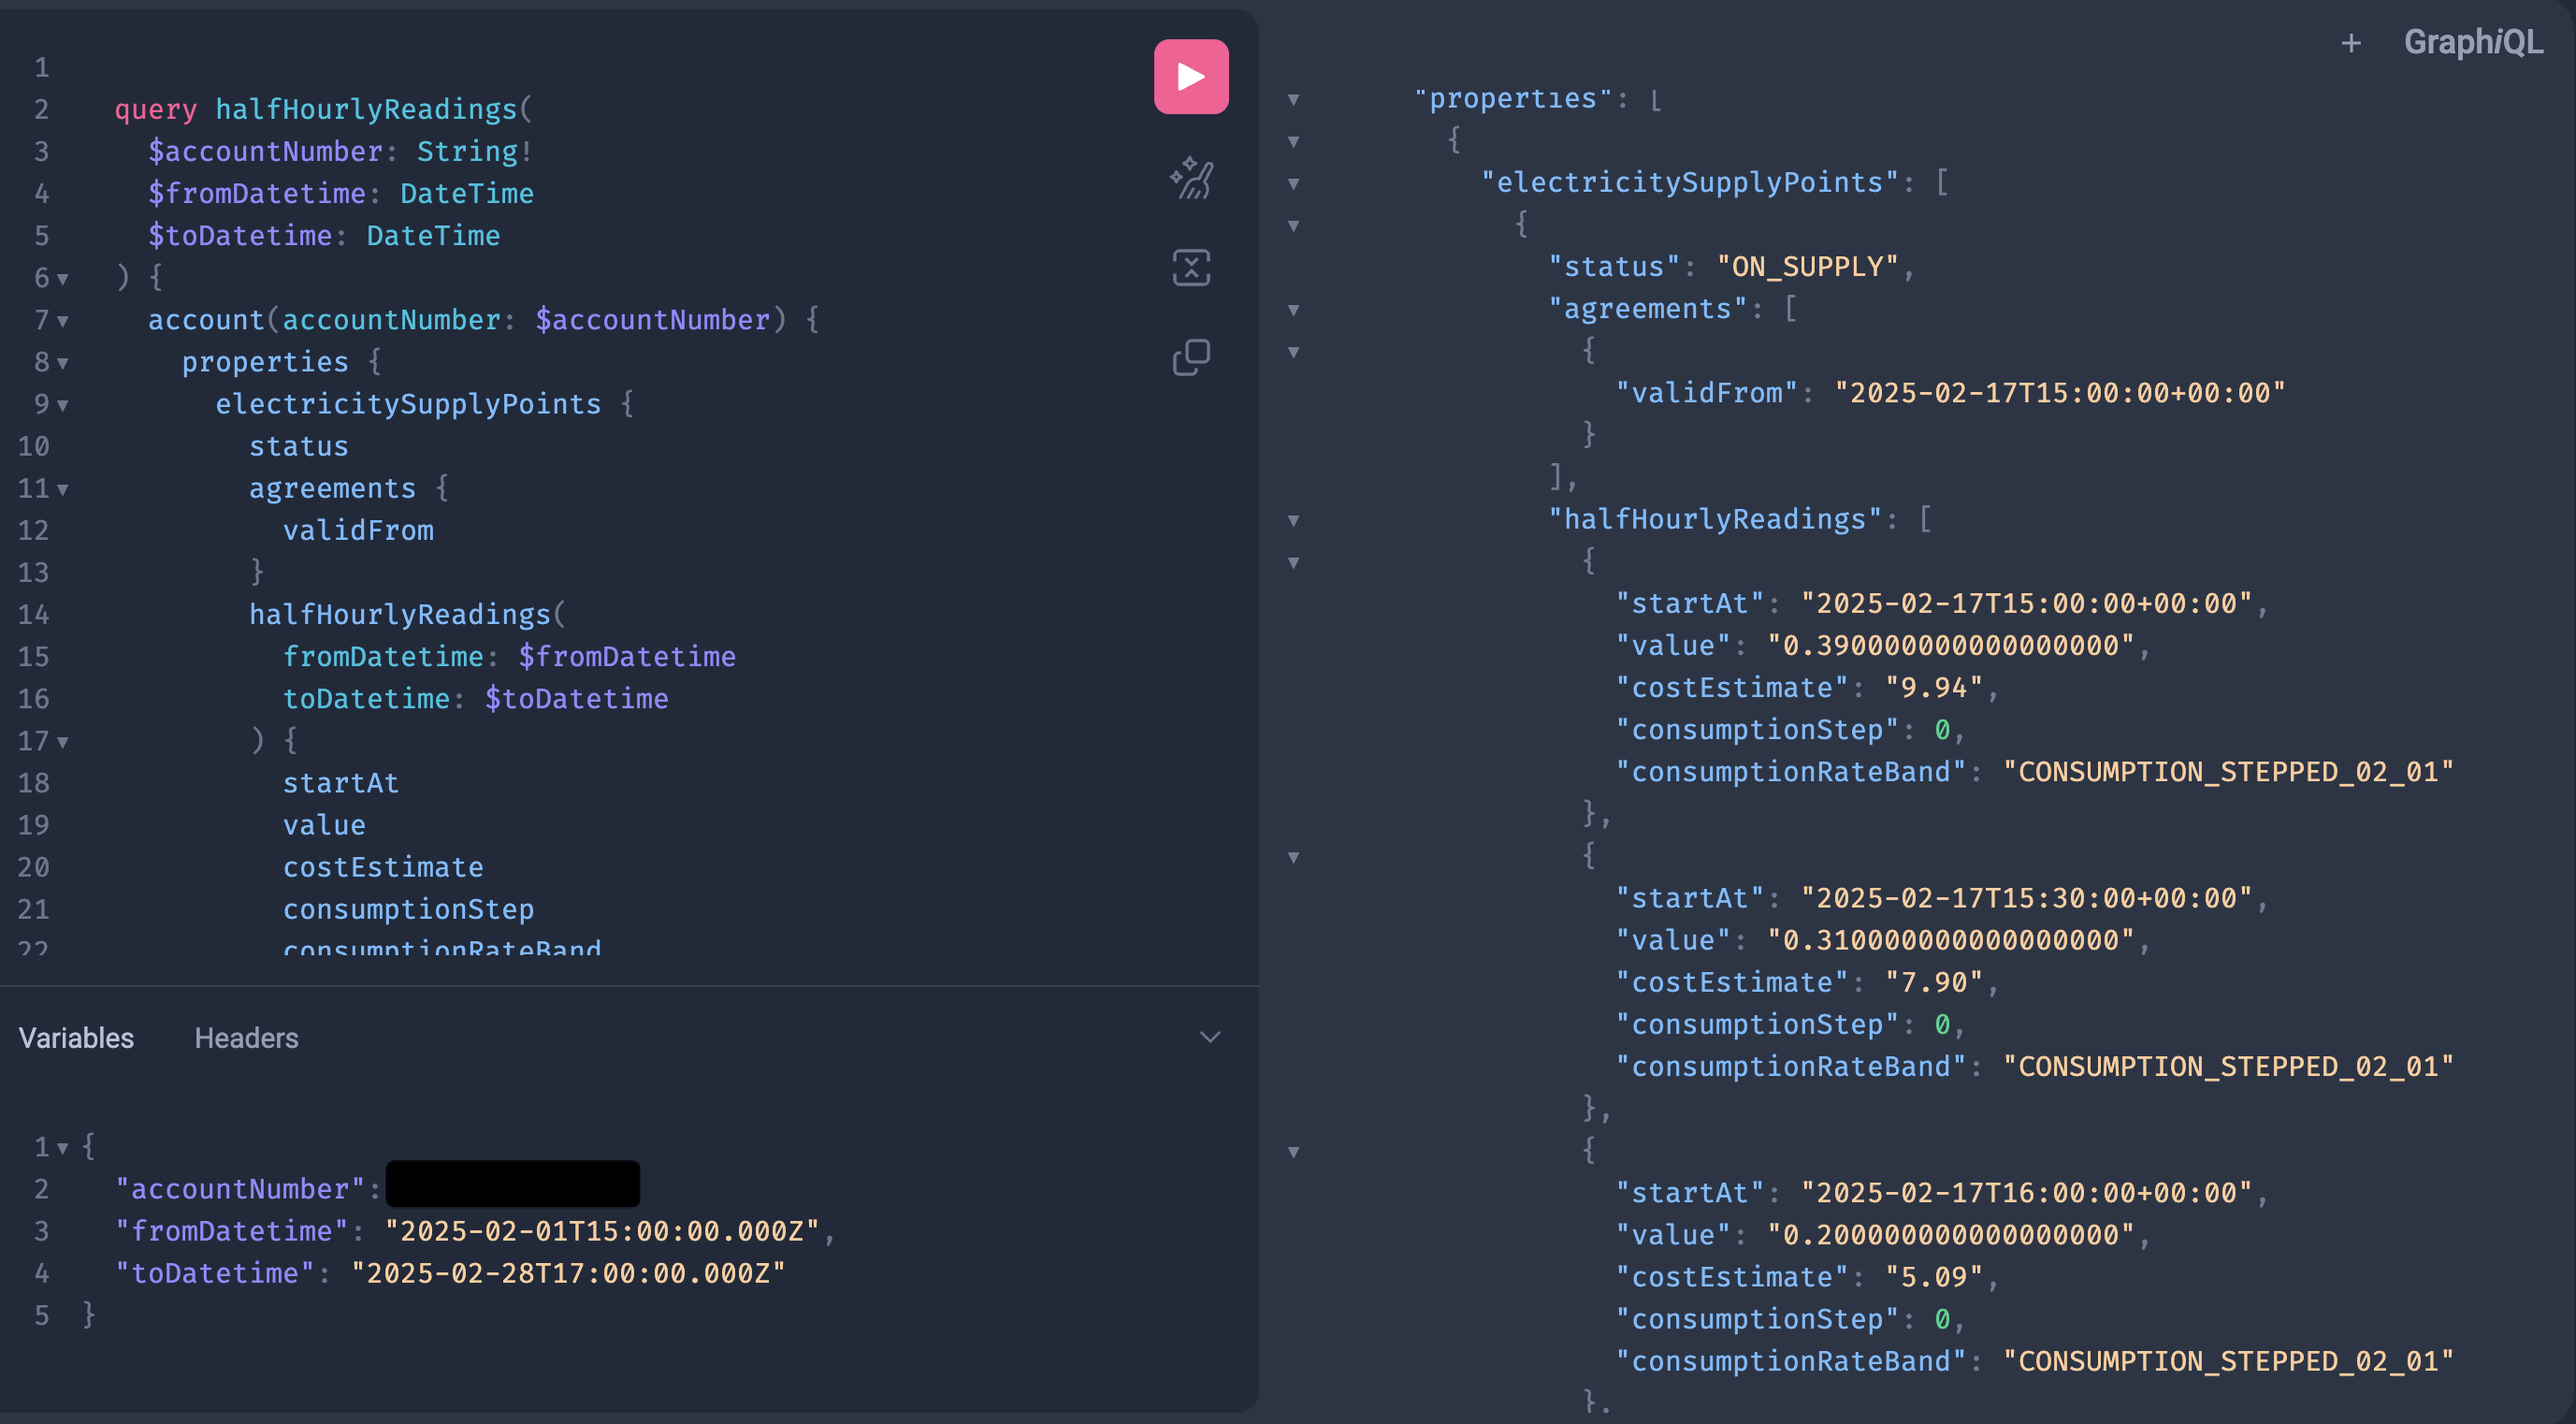This screenshot has width=2576, height=1424.
Task: Click the redacted accountNumber value field
Action: tap(512, 1184)
